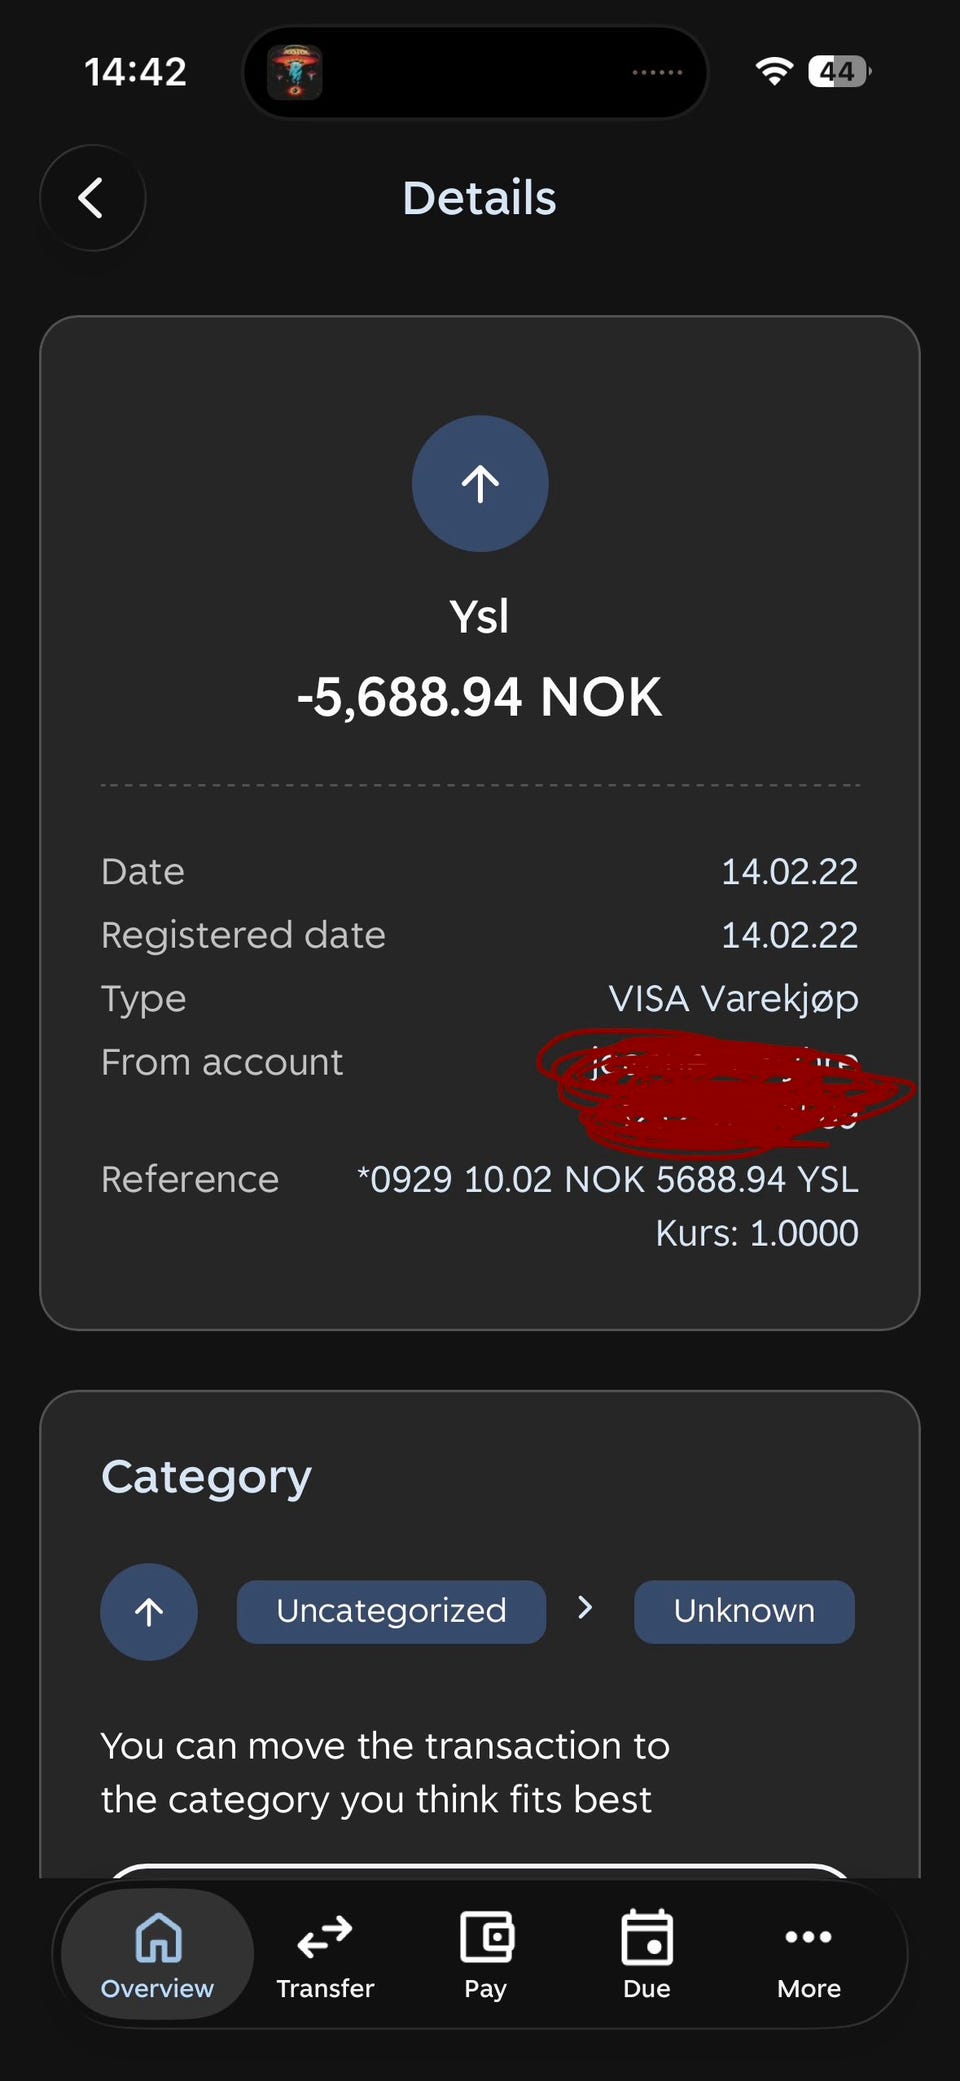Tap the Category section heading
Viewport: 960px width, 2081px height.
pyautogui.click(x=207, y=1477)
